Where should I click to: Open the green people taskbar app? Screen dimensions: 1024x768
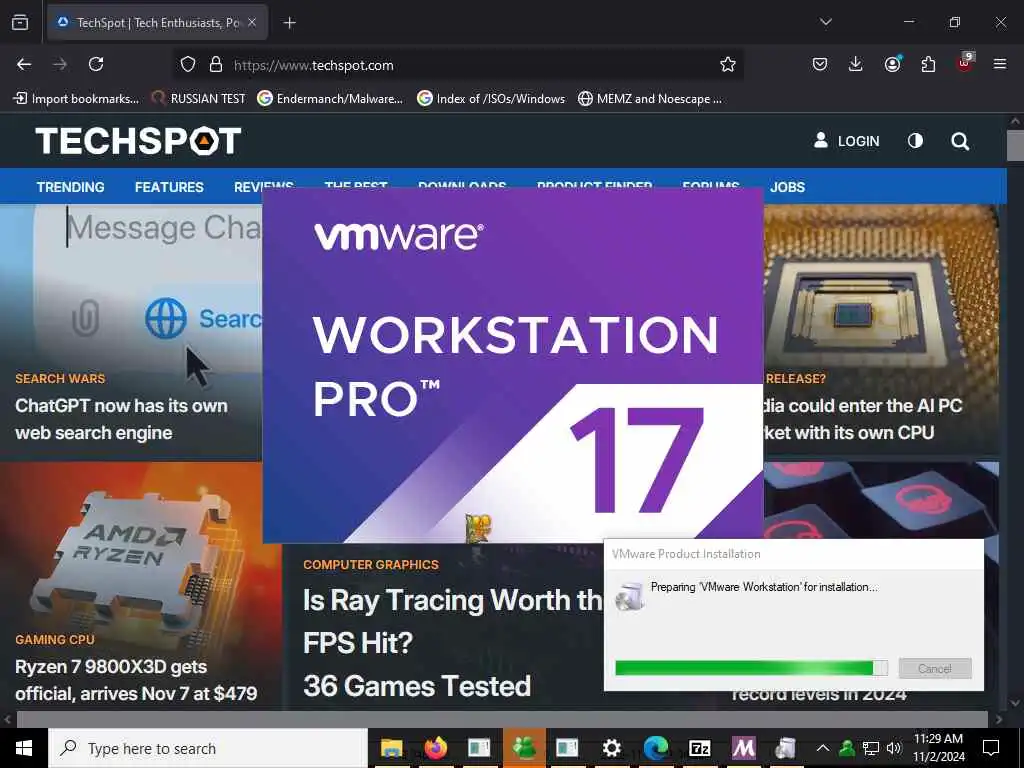(x=524, y=748)
